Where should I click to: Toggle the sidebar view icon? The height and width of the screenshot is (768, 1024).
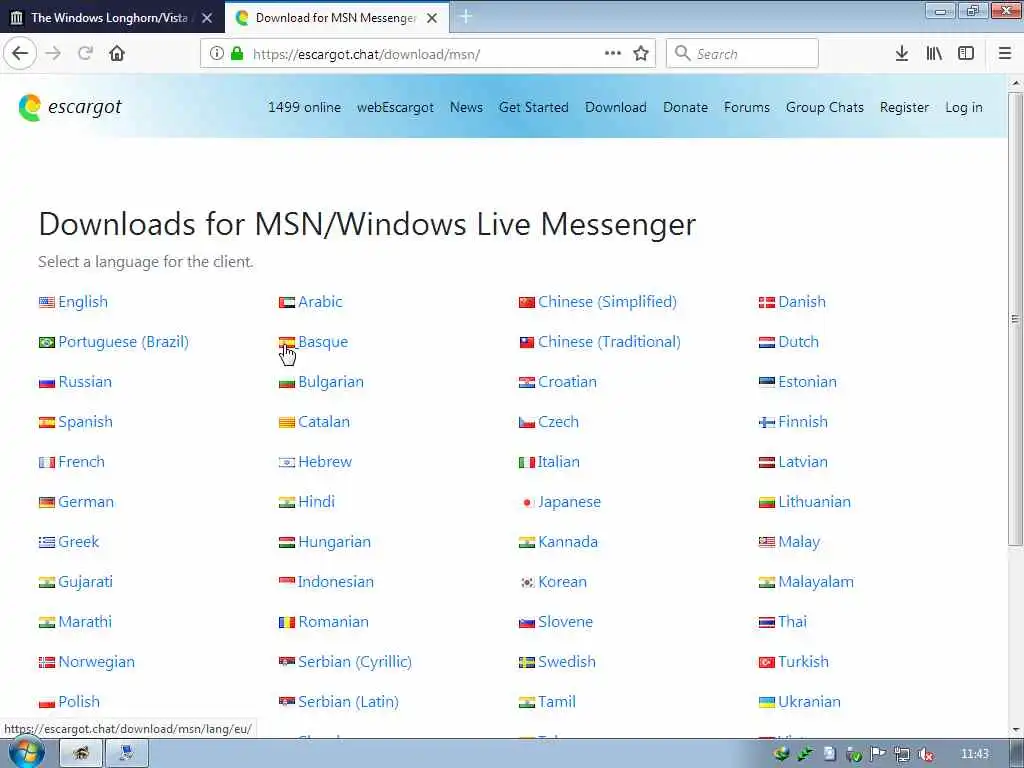[966, 54]
